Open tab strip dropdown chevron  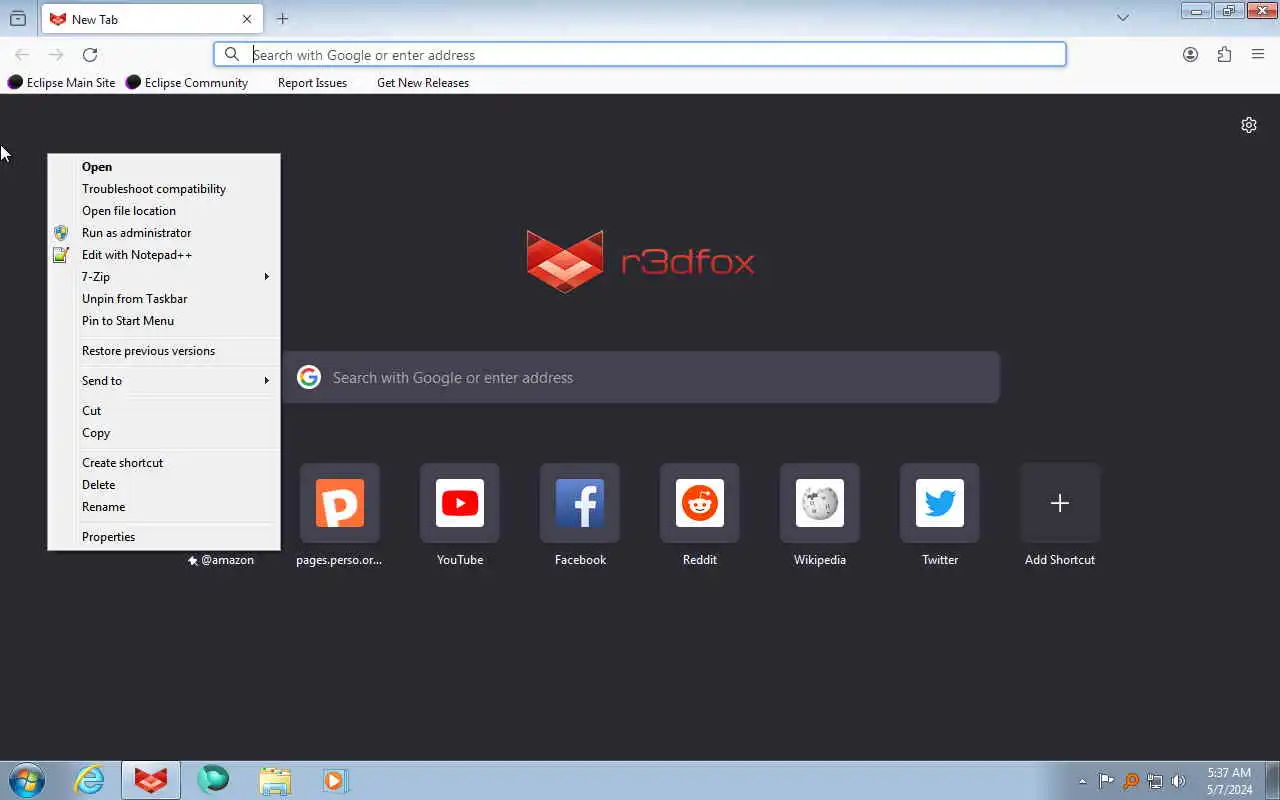[x=1123, y=17]
